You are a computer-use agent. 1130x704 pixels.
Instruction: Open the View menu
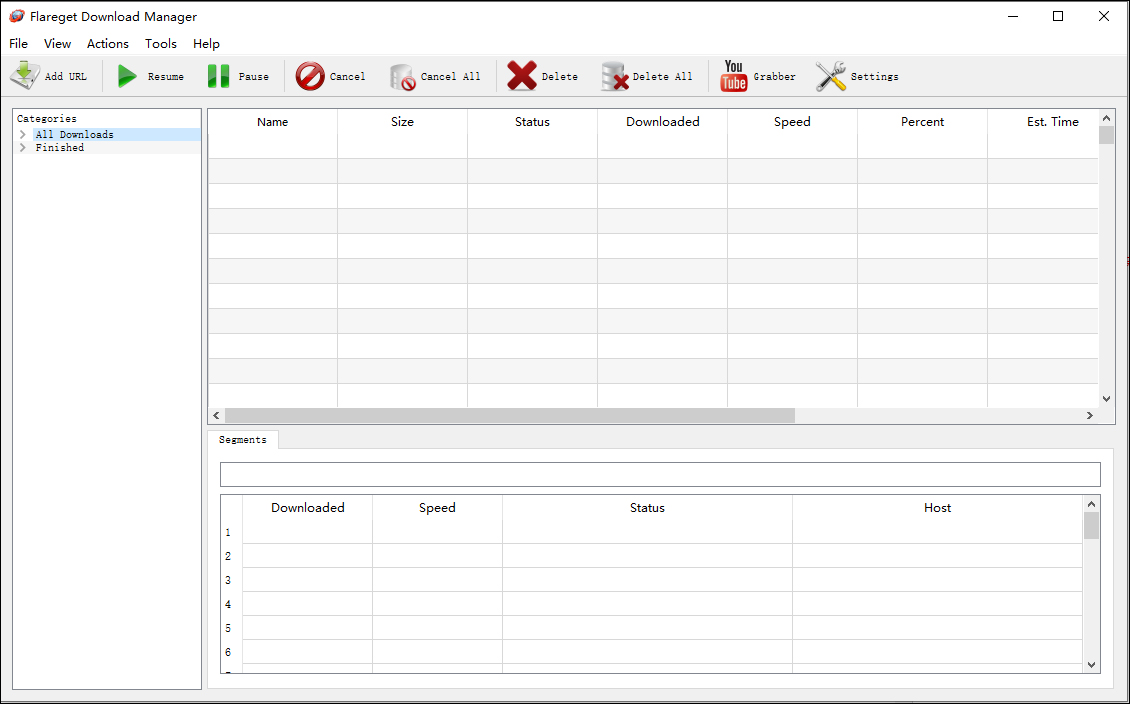pyautogui.click(x=58, y=44)
